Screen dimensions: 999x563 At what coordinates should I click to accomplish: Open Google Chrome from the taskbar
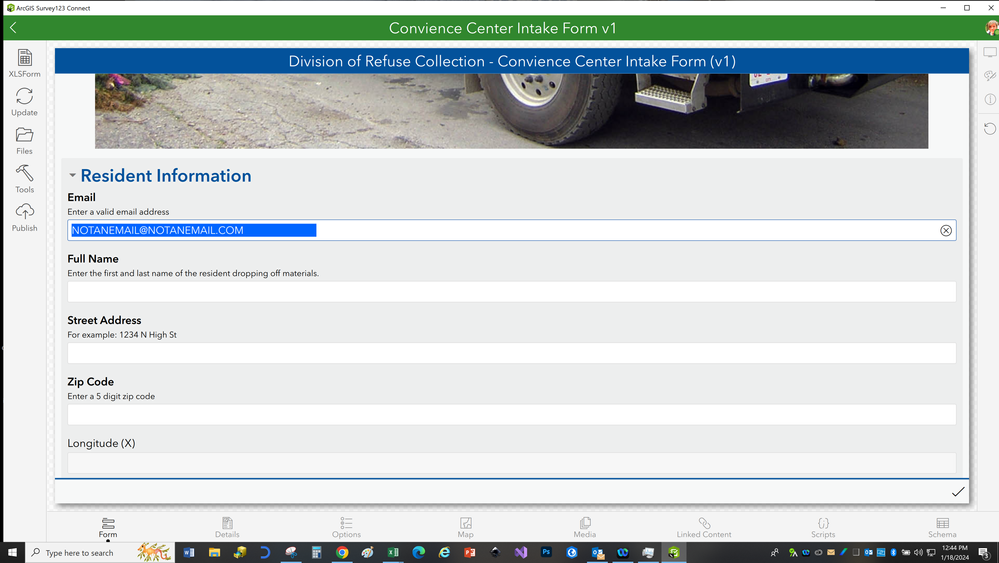342,552
